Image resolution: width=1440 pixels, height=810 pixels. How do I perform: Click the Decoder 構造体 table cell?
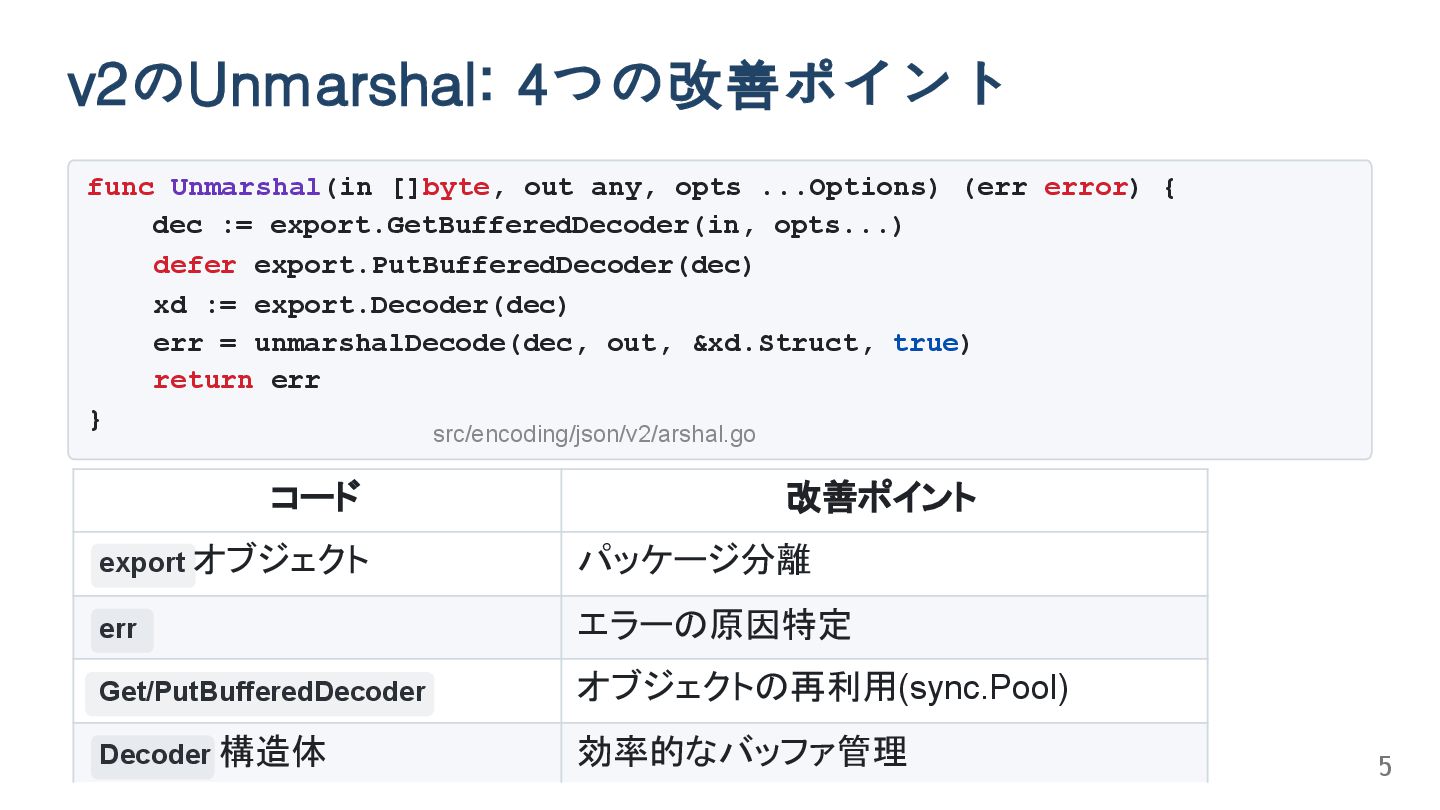coord(212,754)
